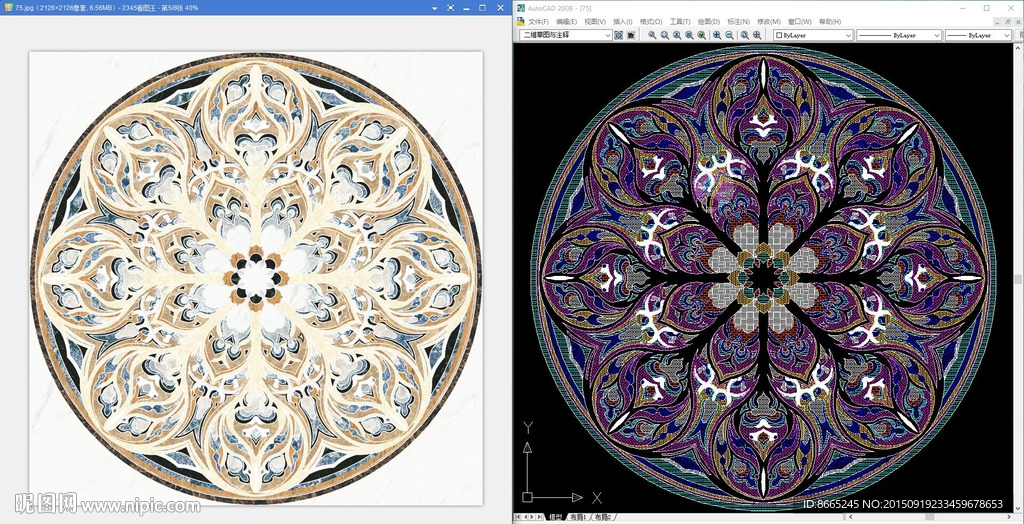Open the 格式(O) menu
The width and height of the screenshot is (1024, 524).
click(x=651, y=22)
